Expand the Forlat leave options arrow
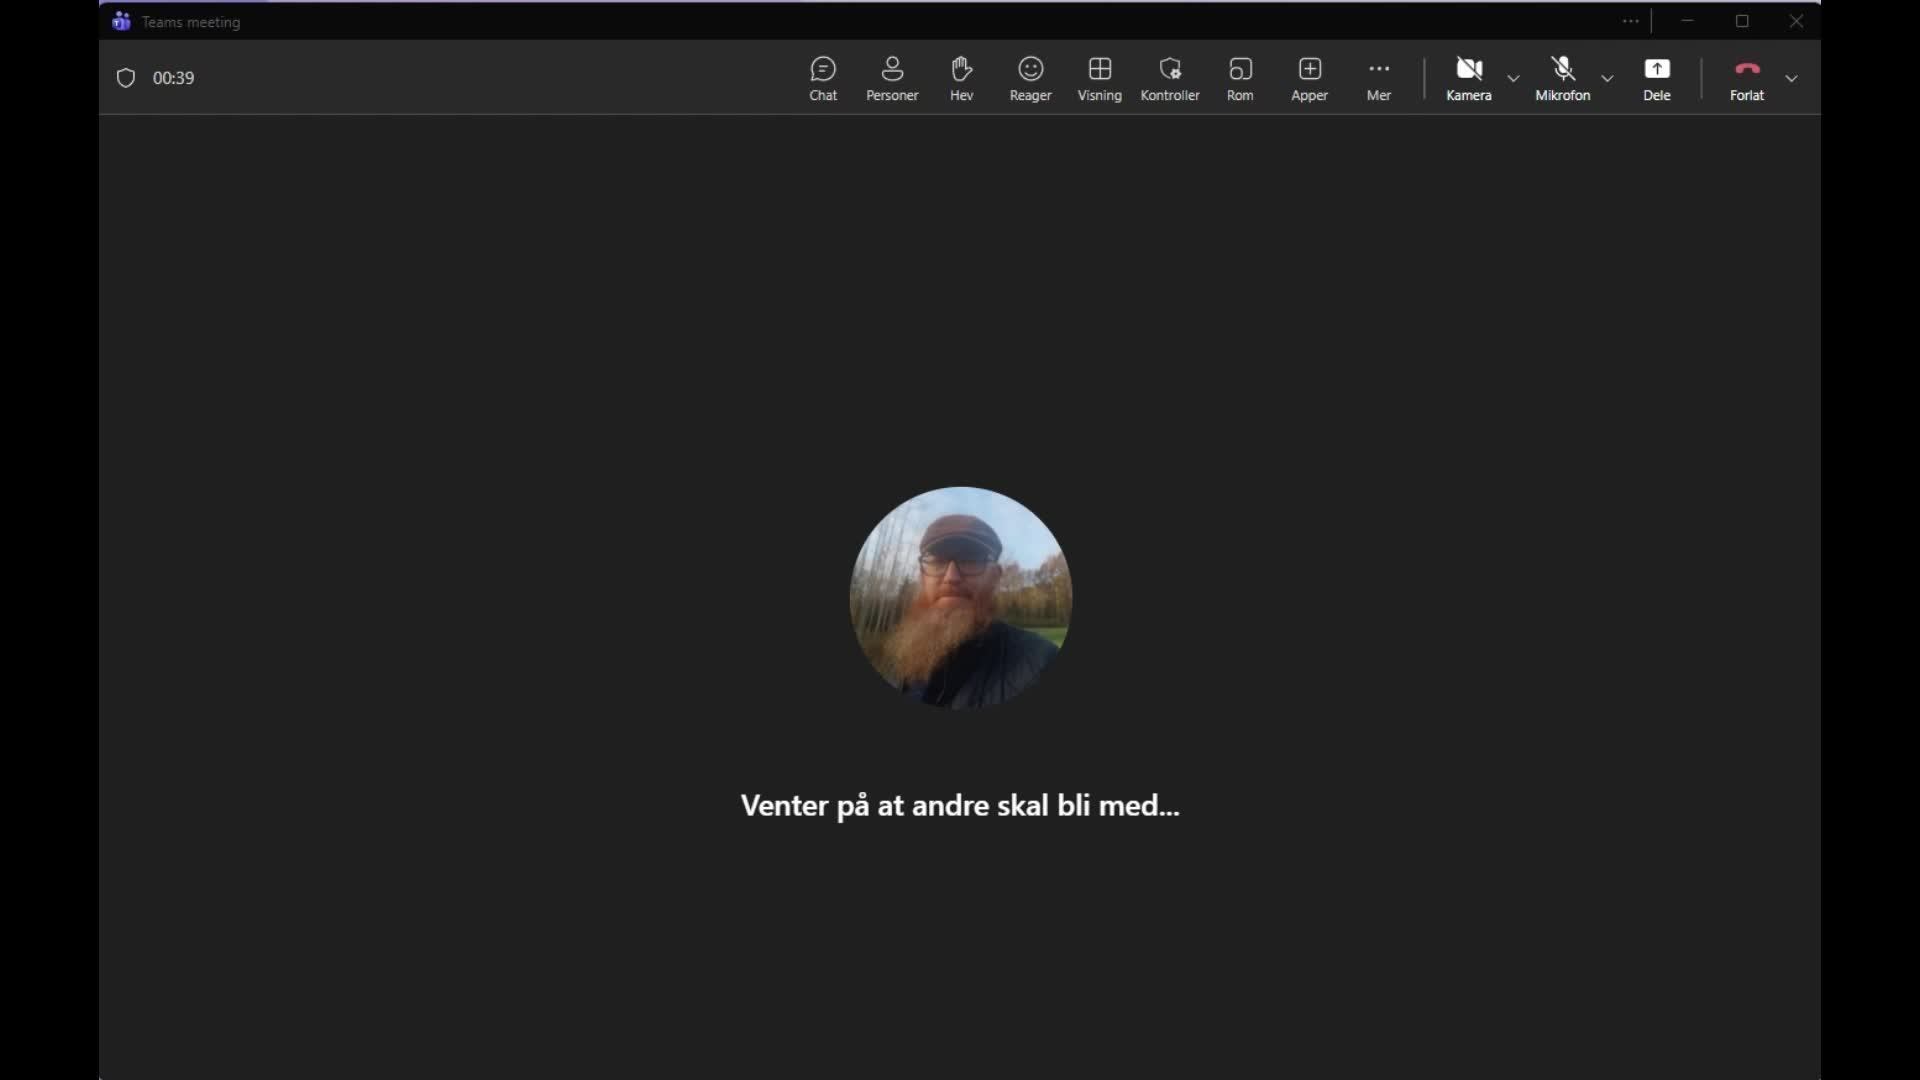This screenshot has height=1080, width=1920. coord(1791,78)
